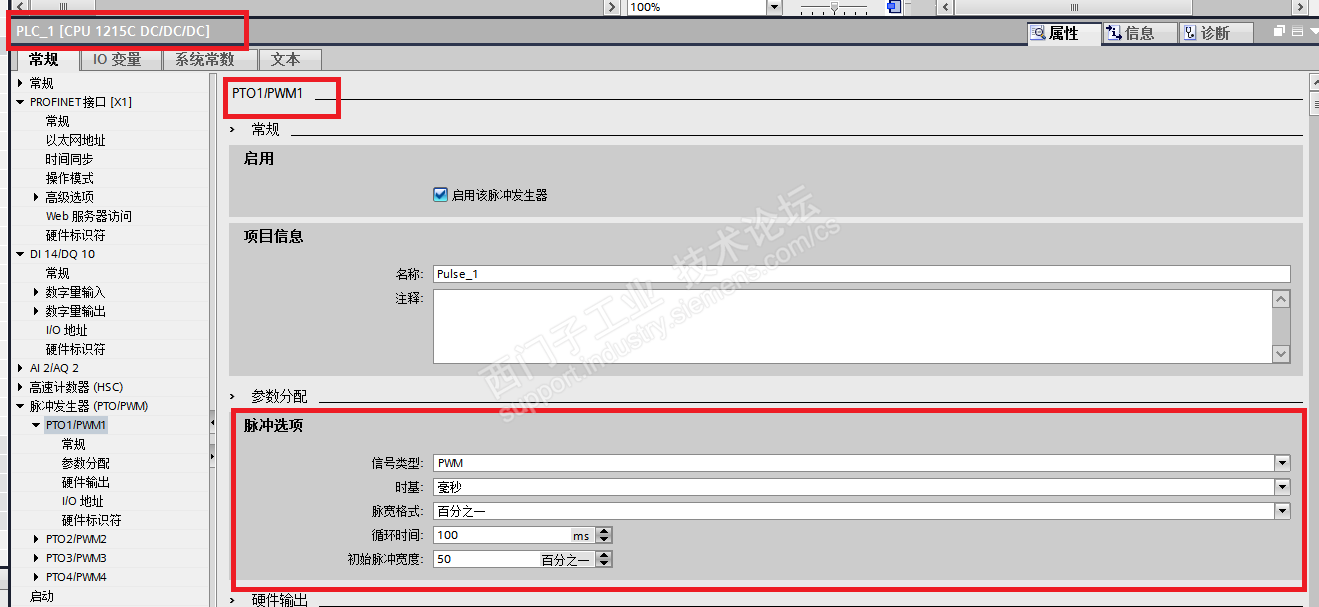Screen dimensions: 1319x607
Task: Click the tree pane collapse left arrow handle
Action: pyautogui.click(x=212, y=423)
